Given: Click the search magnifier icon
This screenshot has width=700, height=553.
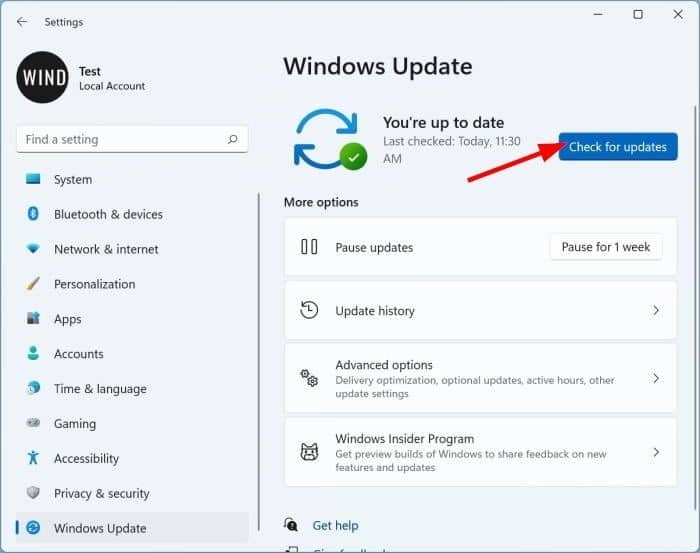Looking at the screenshot, I should tap(233, 140).
